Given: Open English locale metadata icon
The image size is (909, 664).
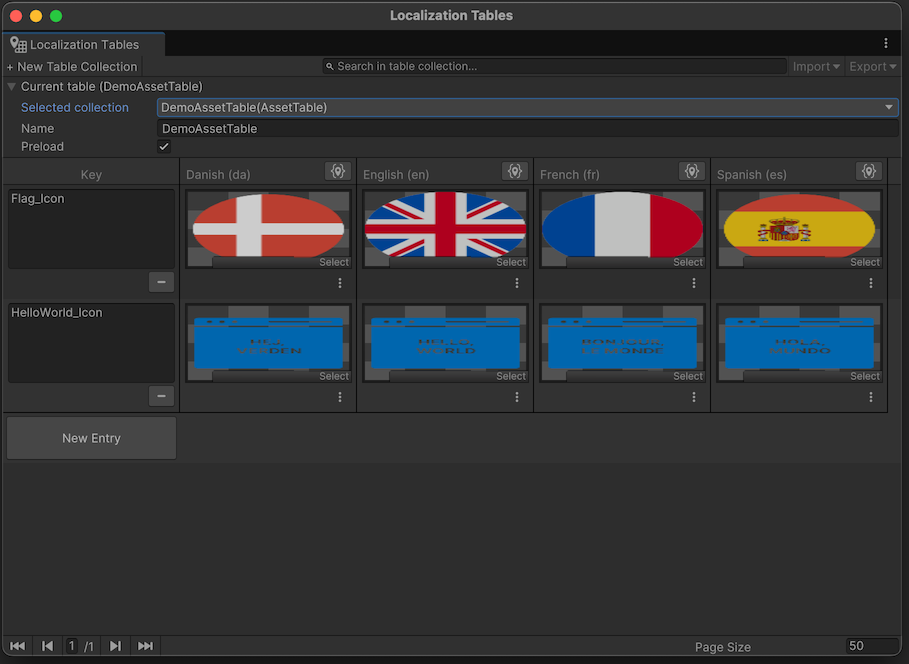Looking at the screenshot, I should click(x=514, y=172).
